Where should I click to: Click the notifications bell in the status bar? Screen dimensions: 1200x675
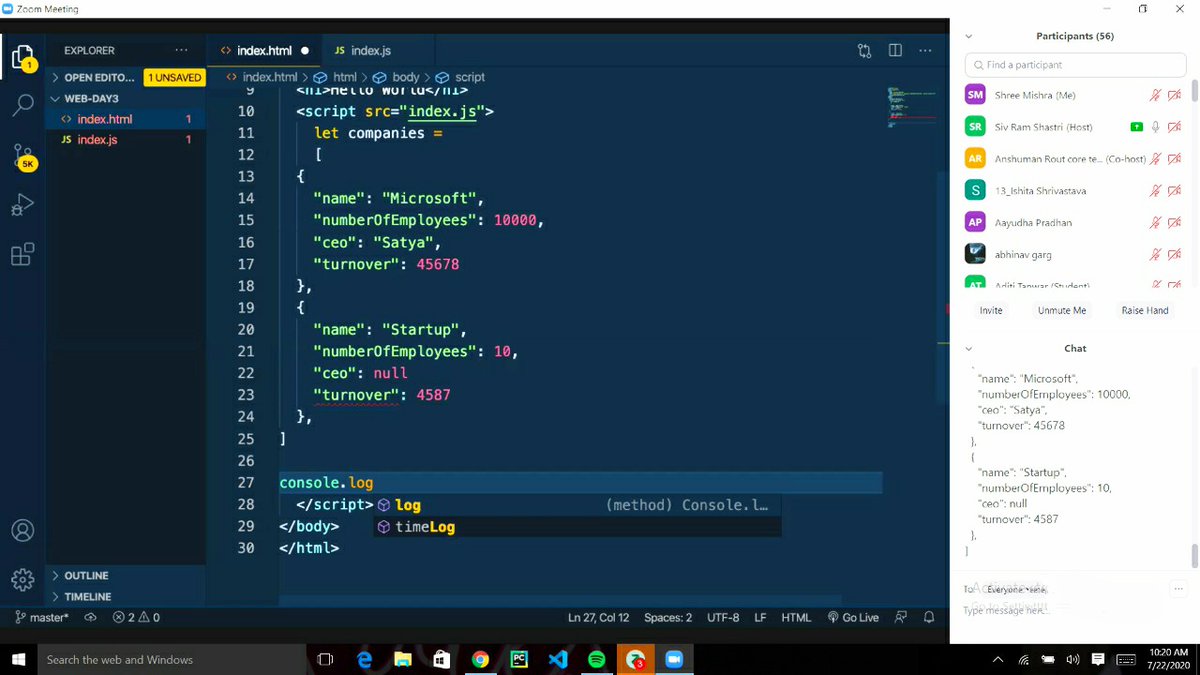click(x=928, y=617)
